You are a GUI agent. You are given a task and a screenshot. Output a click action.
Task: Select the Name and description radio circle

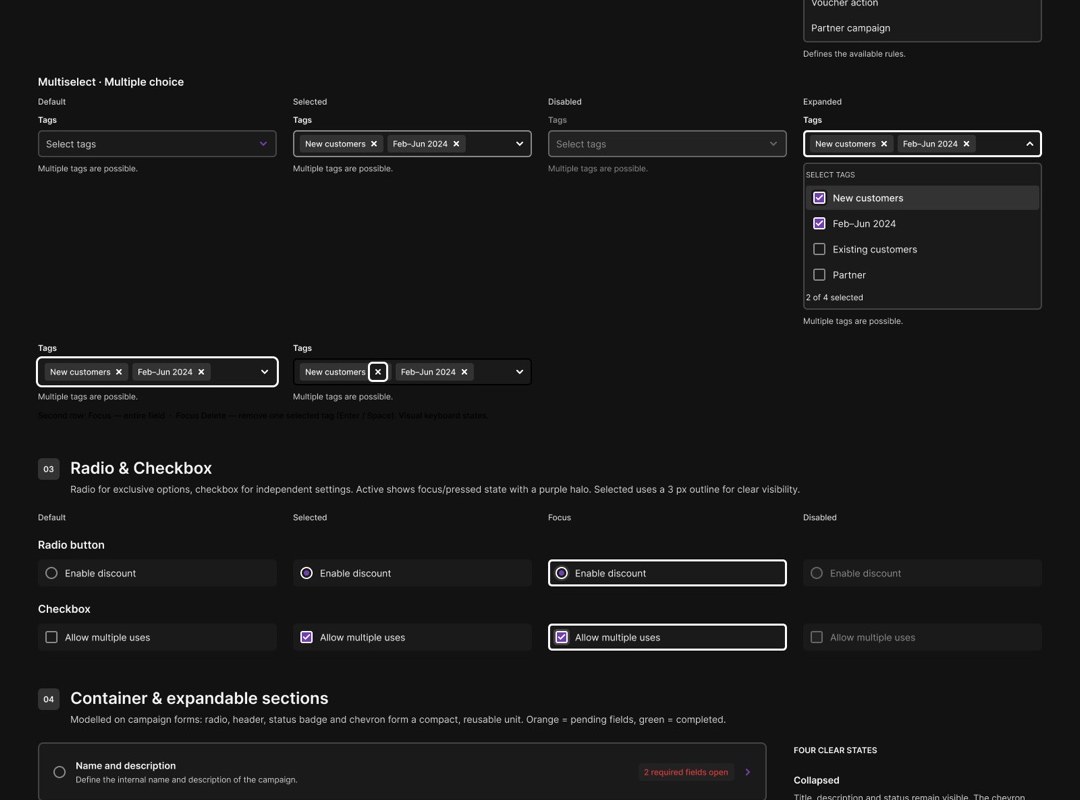(x=59, y=772)
